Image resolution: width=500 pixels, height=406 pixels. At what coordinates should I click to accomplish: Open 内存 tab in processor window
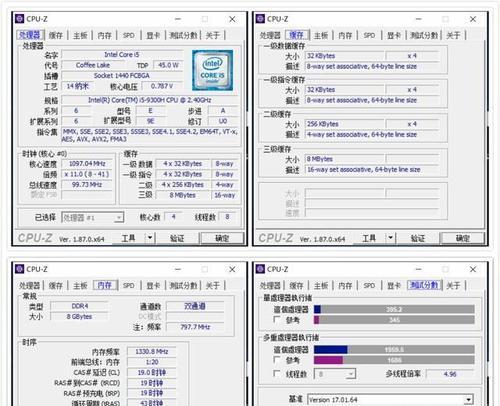[105, 35]
